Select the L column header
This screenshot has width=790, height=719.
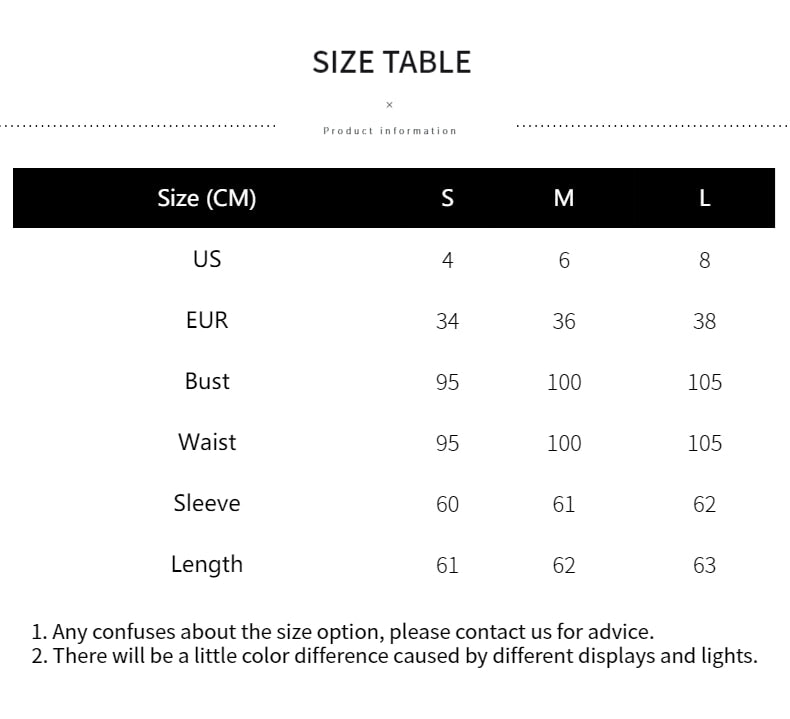(705, 198)
